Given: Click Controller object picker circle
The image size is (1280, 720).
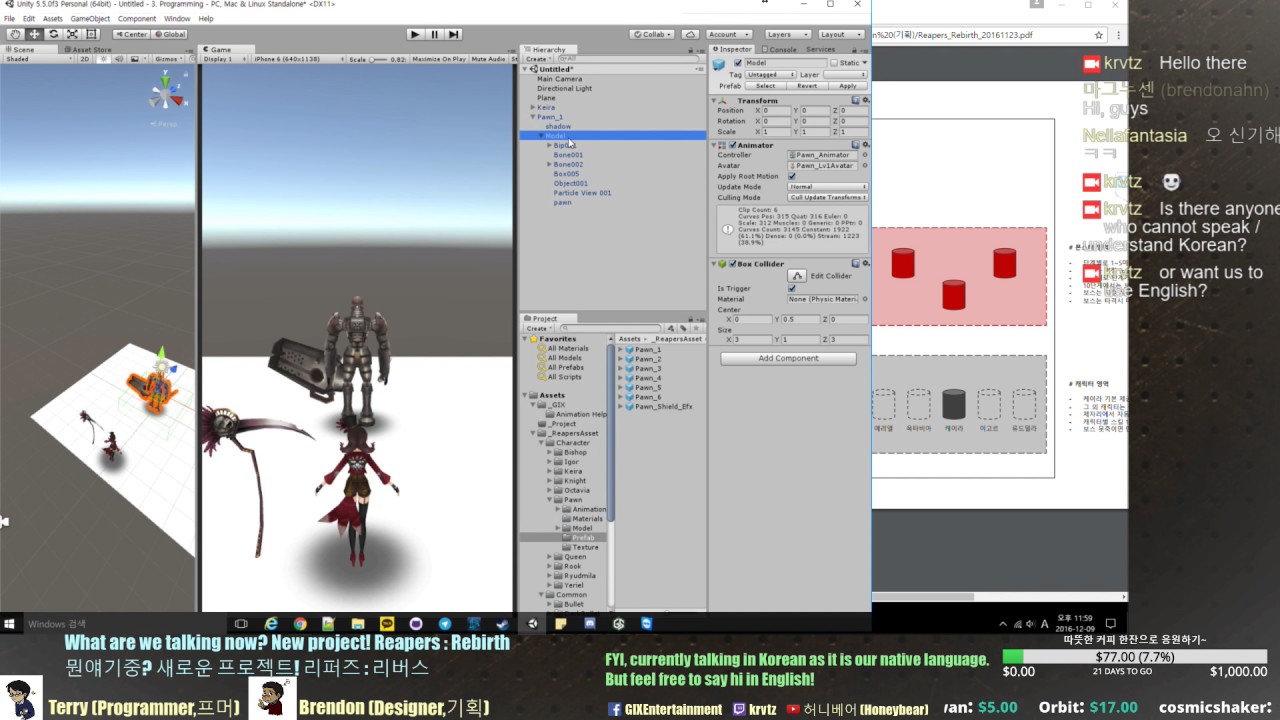Looking at the screenshot, I should coord(865,155).
